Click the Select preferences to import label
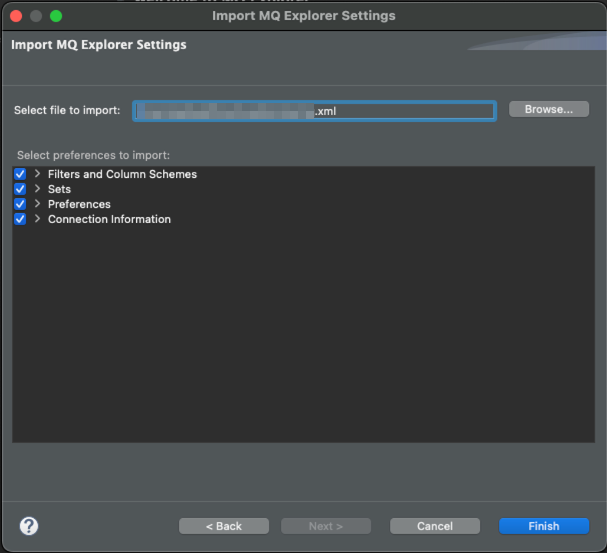The image size is (607, 553). tap(93, 155)
